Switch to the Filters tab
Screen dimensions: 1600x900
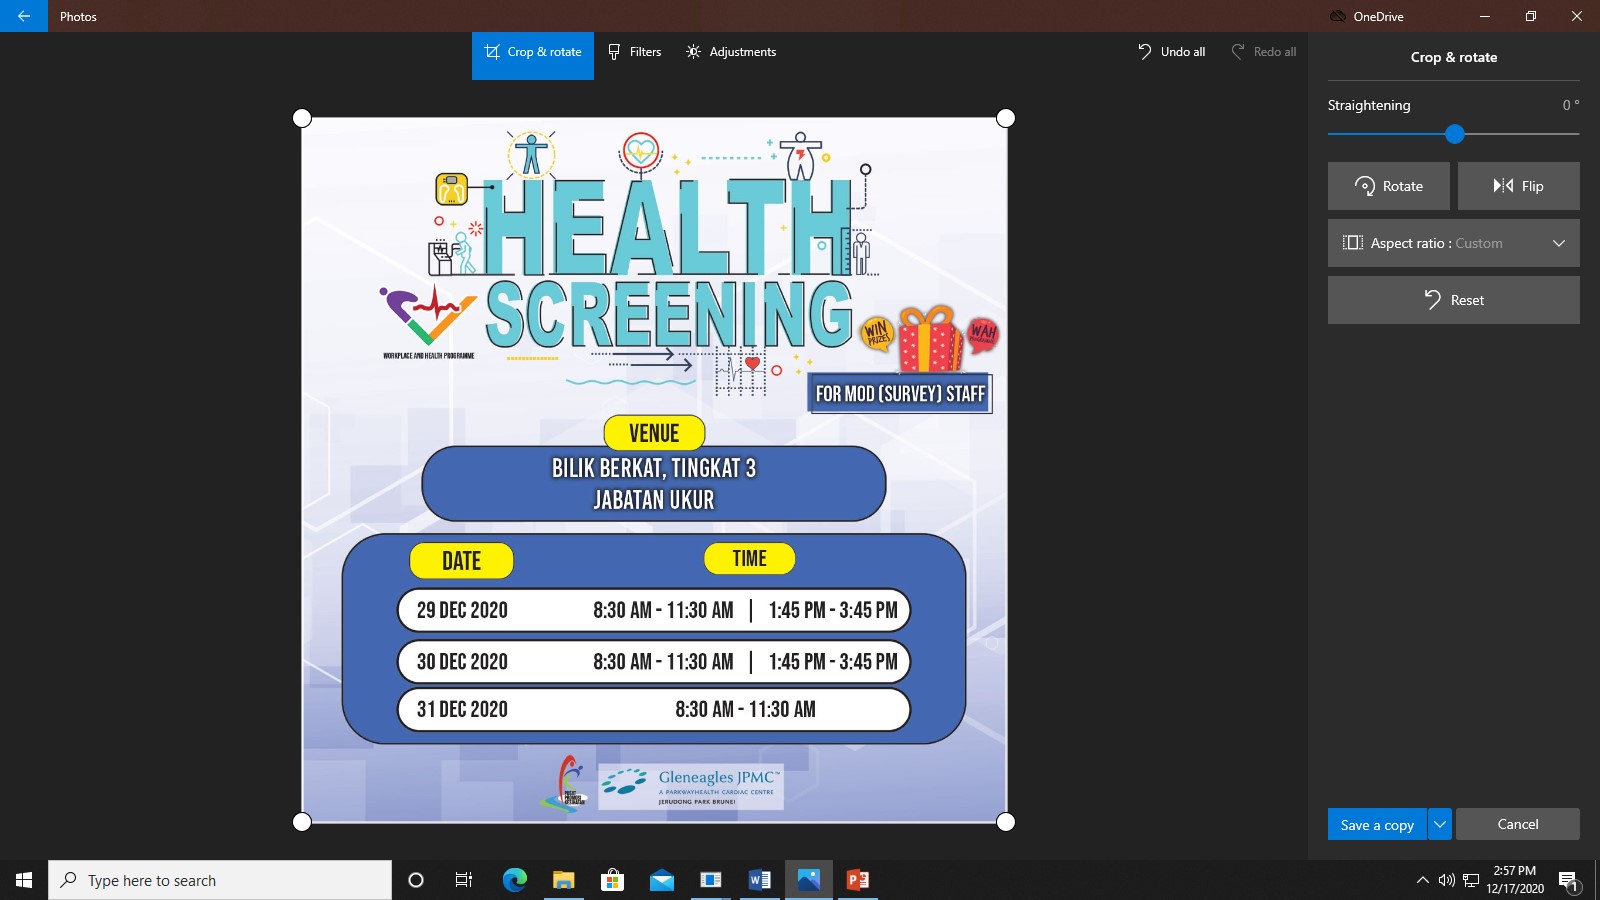point(635,52)
